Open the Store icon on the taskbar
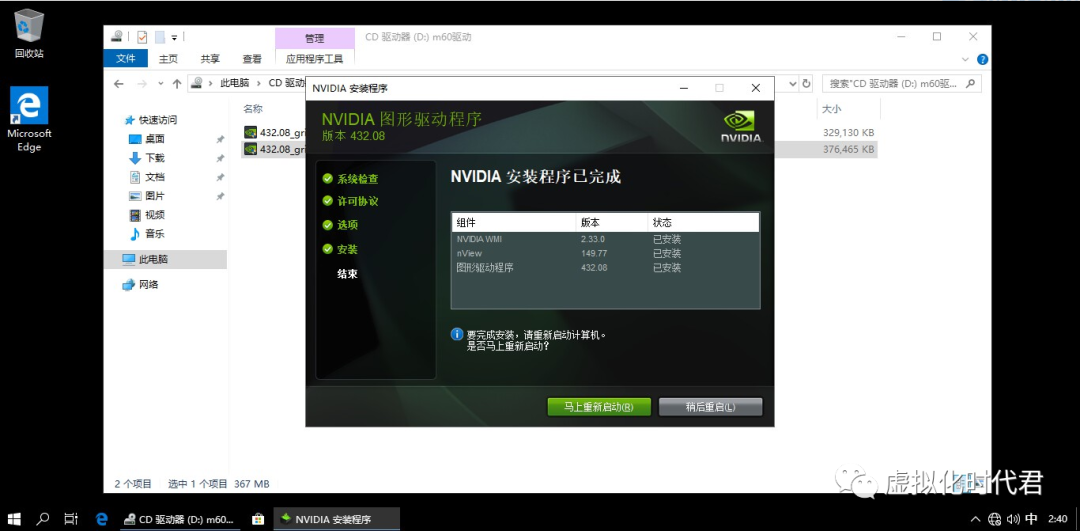The image size is (1080, 531). pos(258,519)
